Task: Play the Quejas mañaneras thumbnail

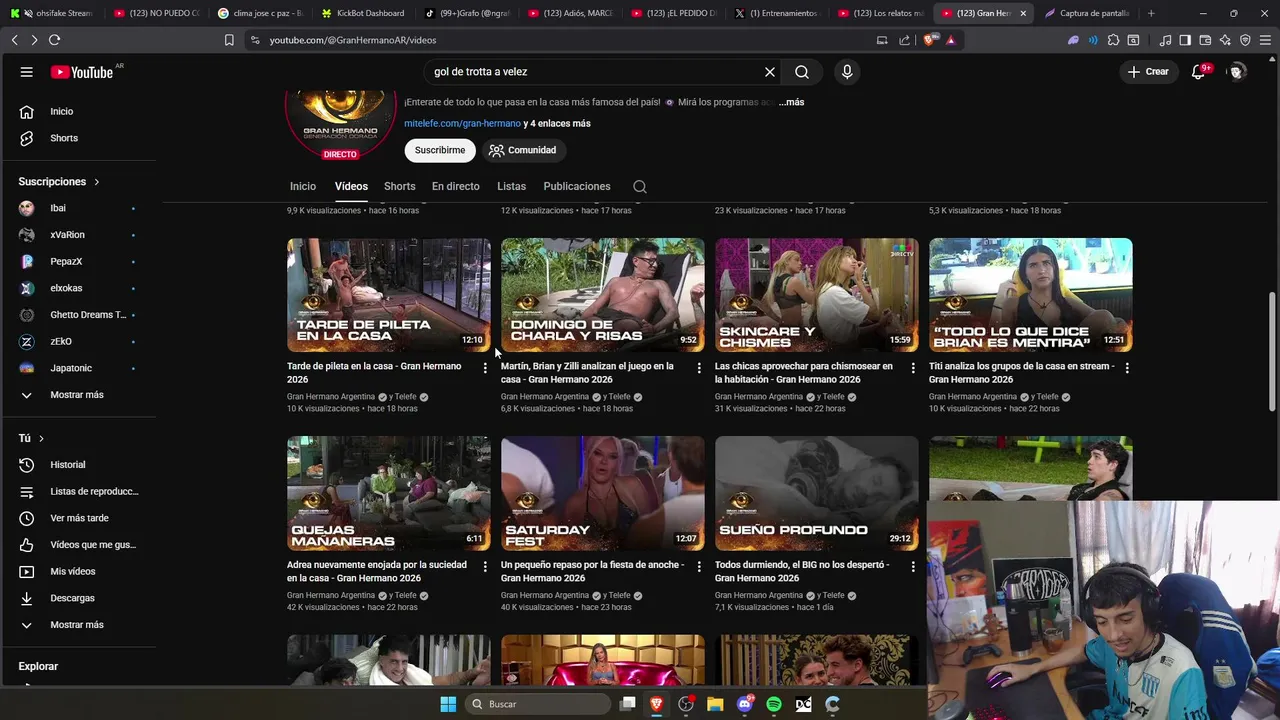Action: click(389, 493)
